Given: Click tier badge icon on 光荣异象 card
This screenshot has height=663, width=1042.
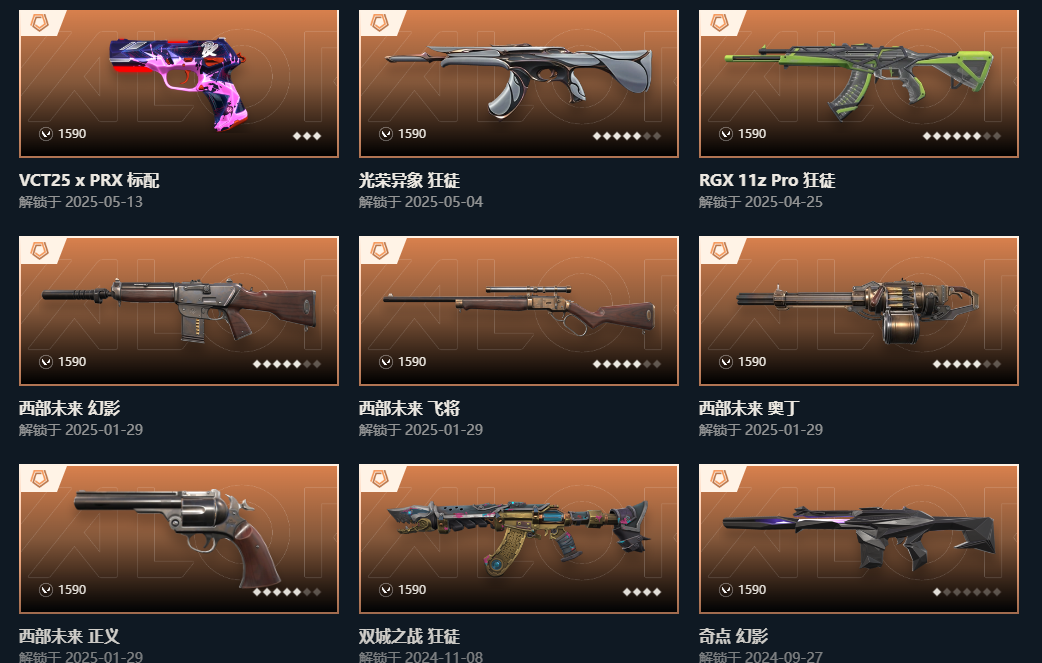Looking at the screenshot, I should [x=379, y=23].
